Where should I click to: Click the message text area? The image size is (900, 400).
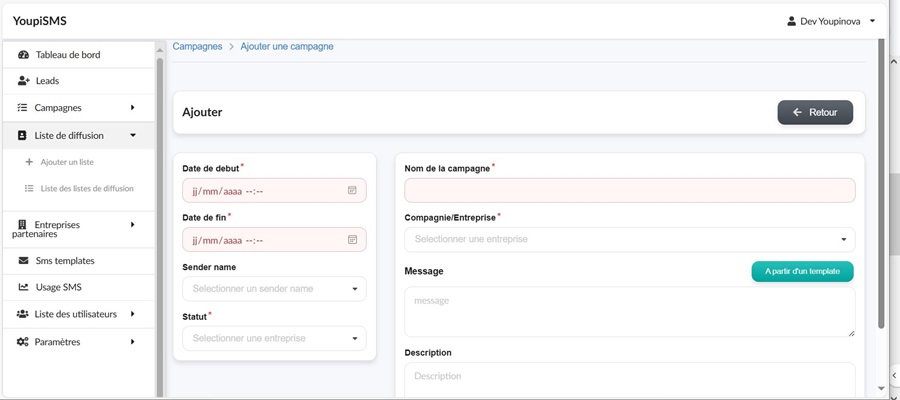pos(630,312)
